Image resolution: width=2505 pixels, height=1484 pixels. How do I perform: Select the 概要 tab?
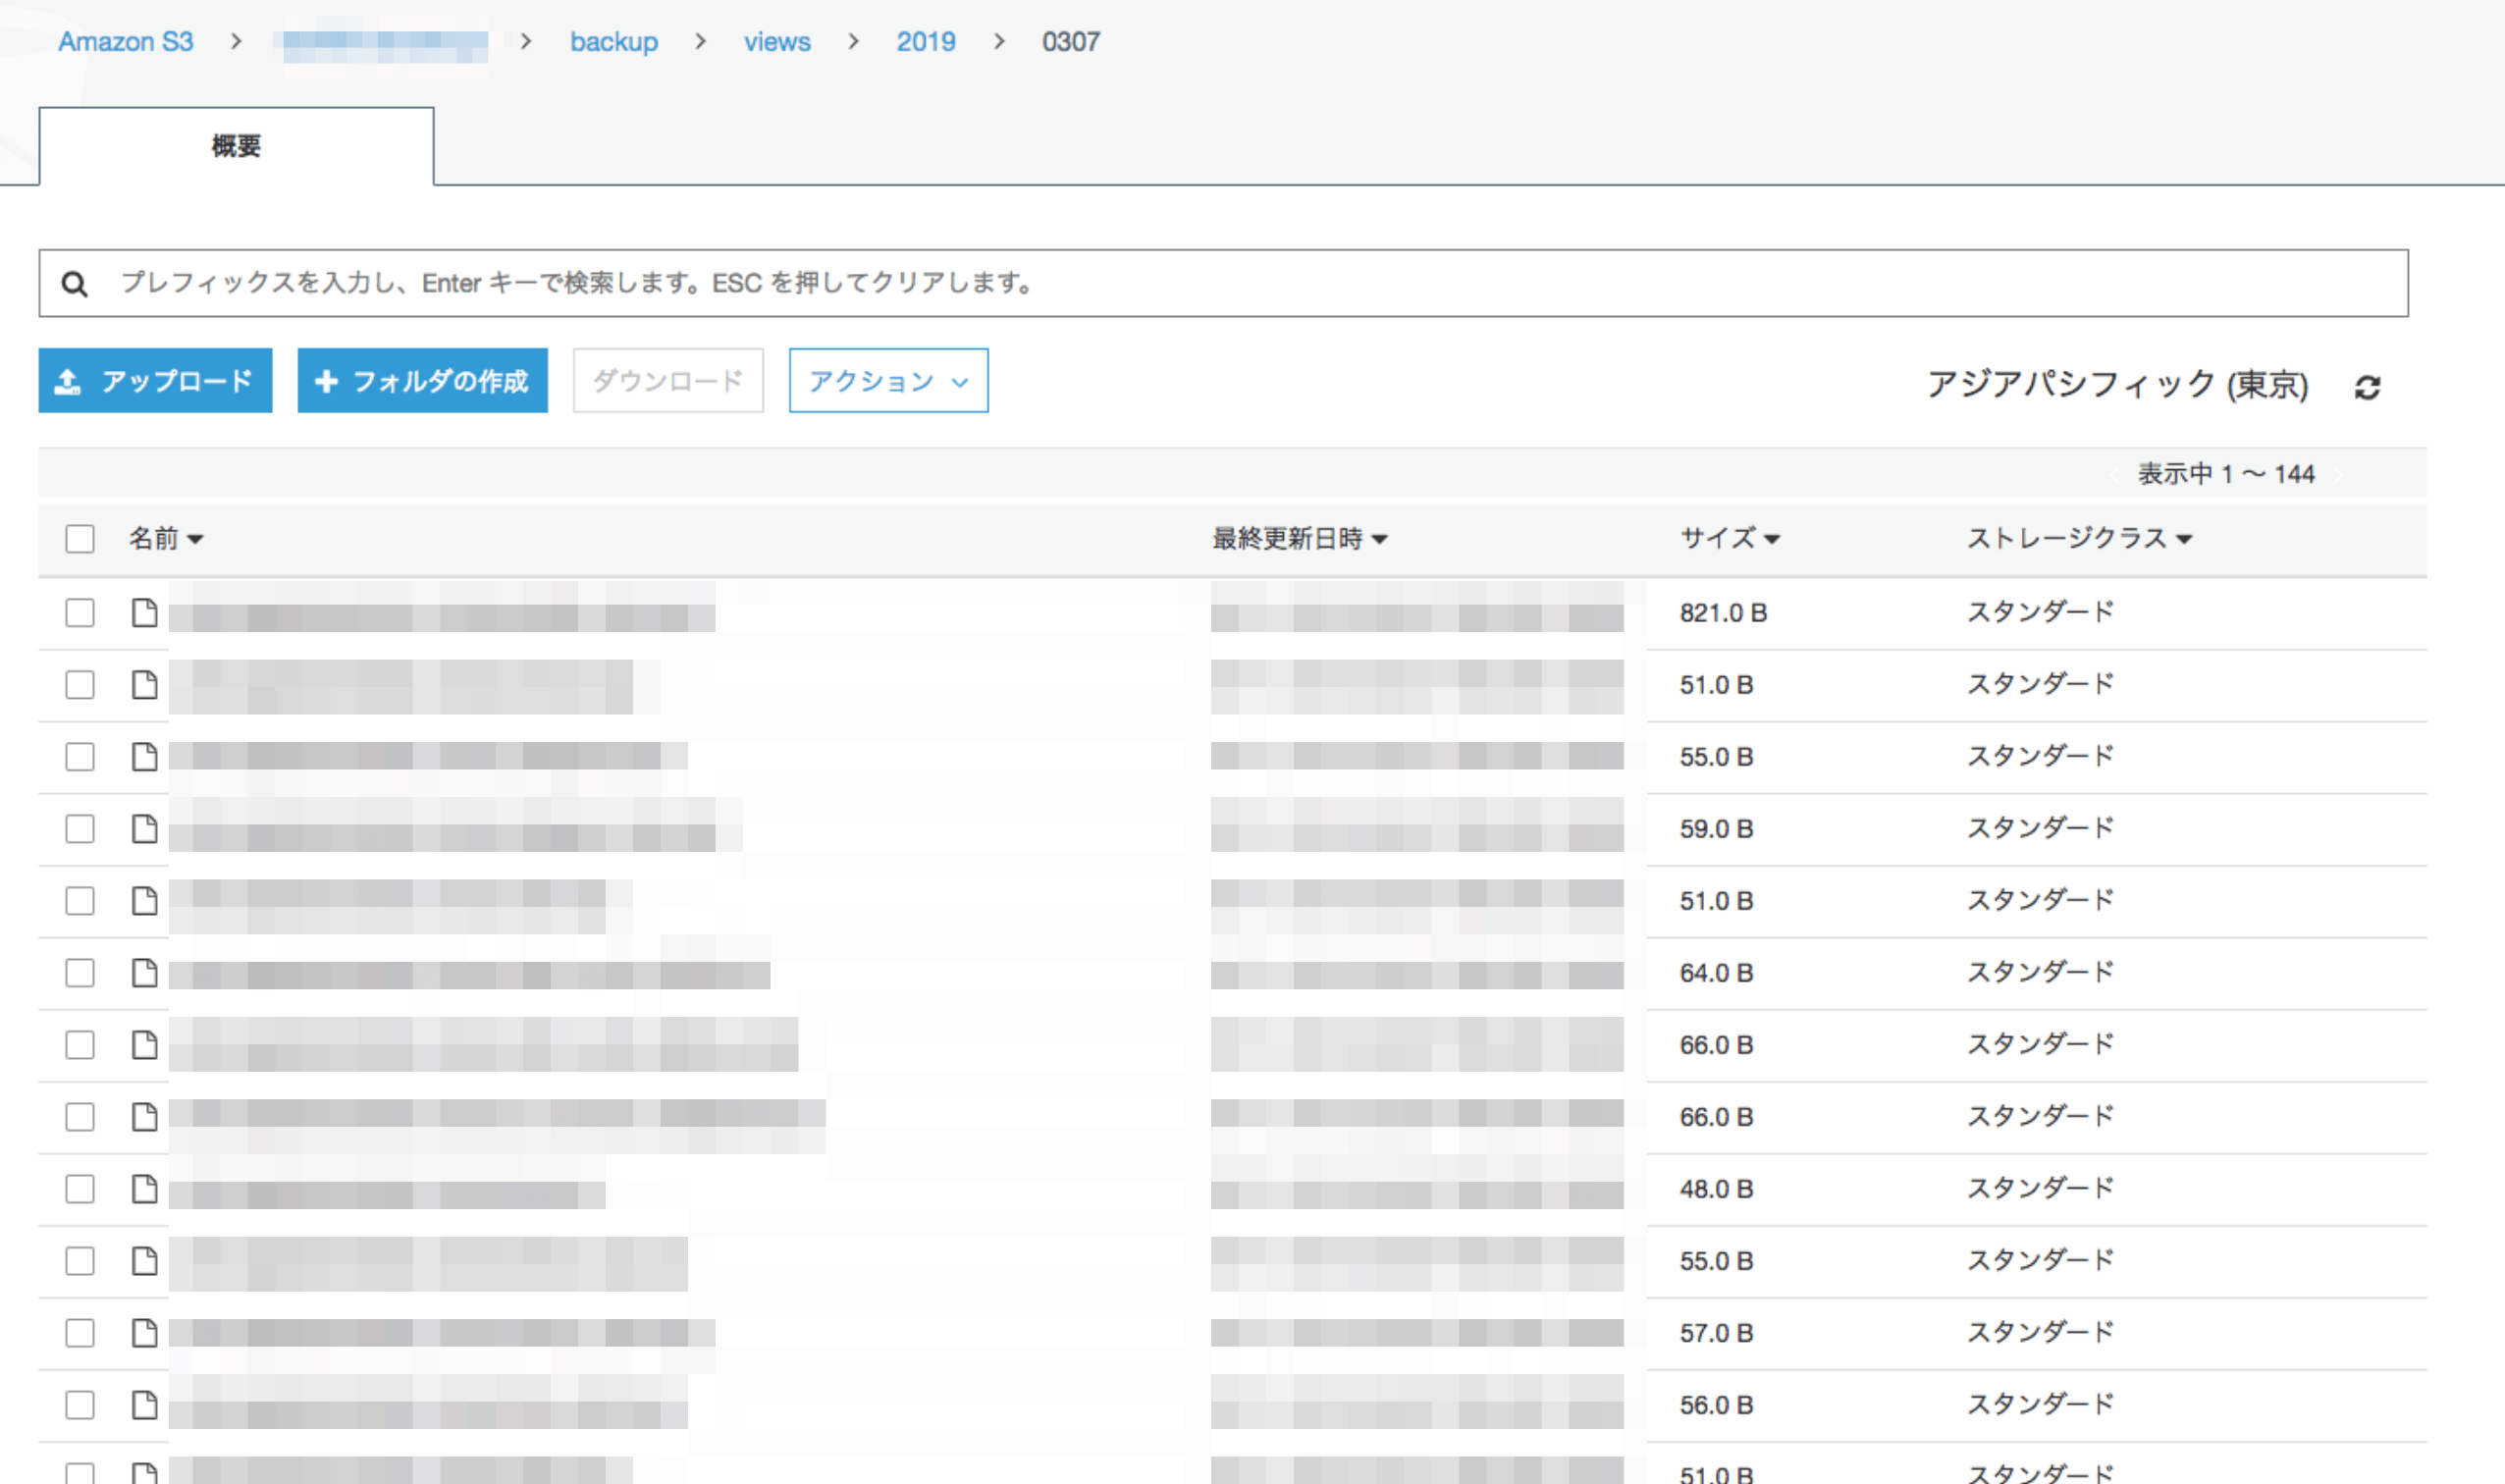(x=236, y=146)
